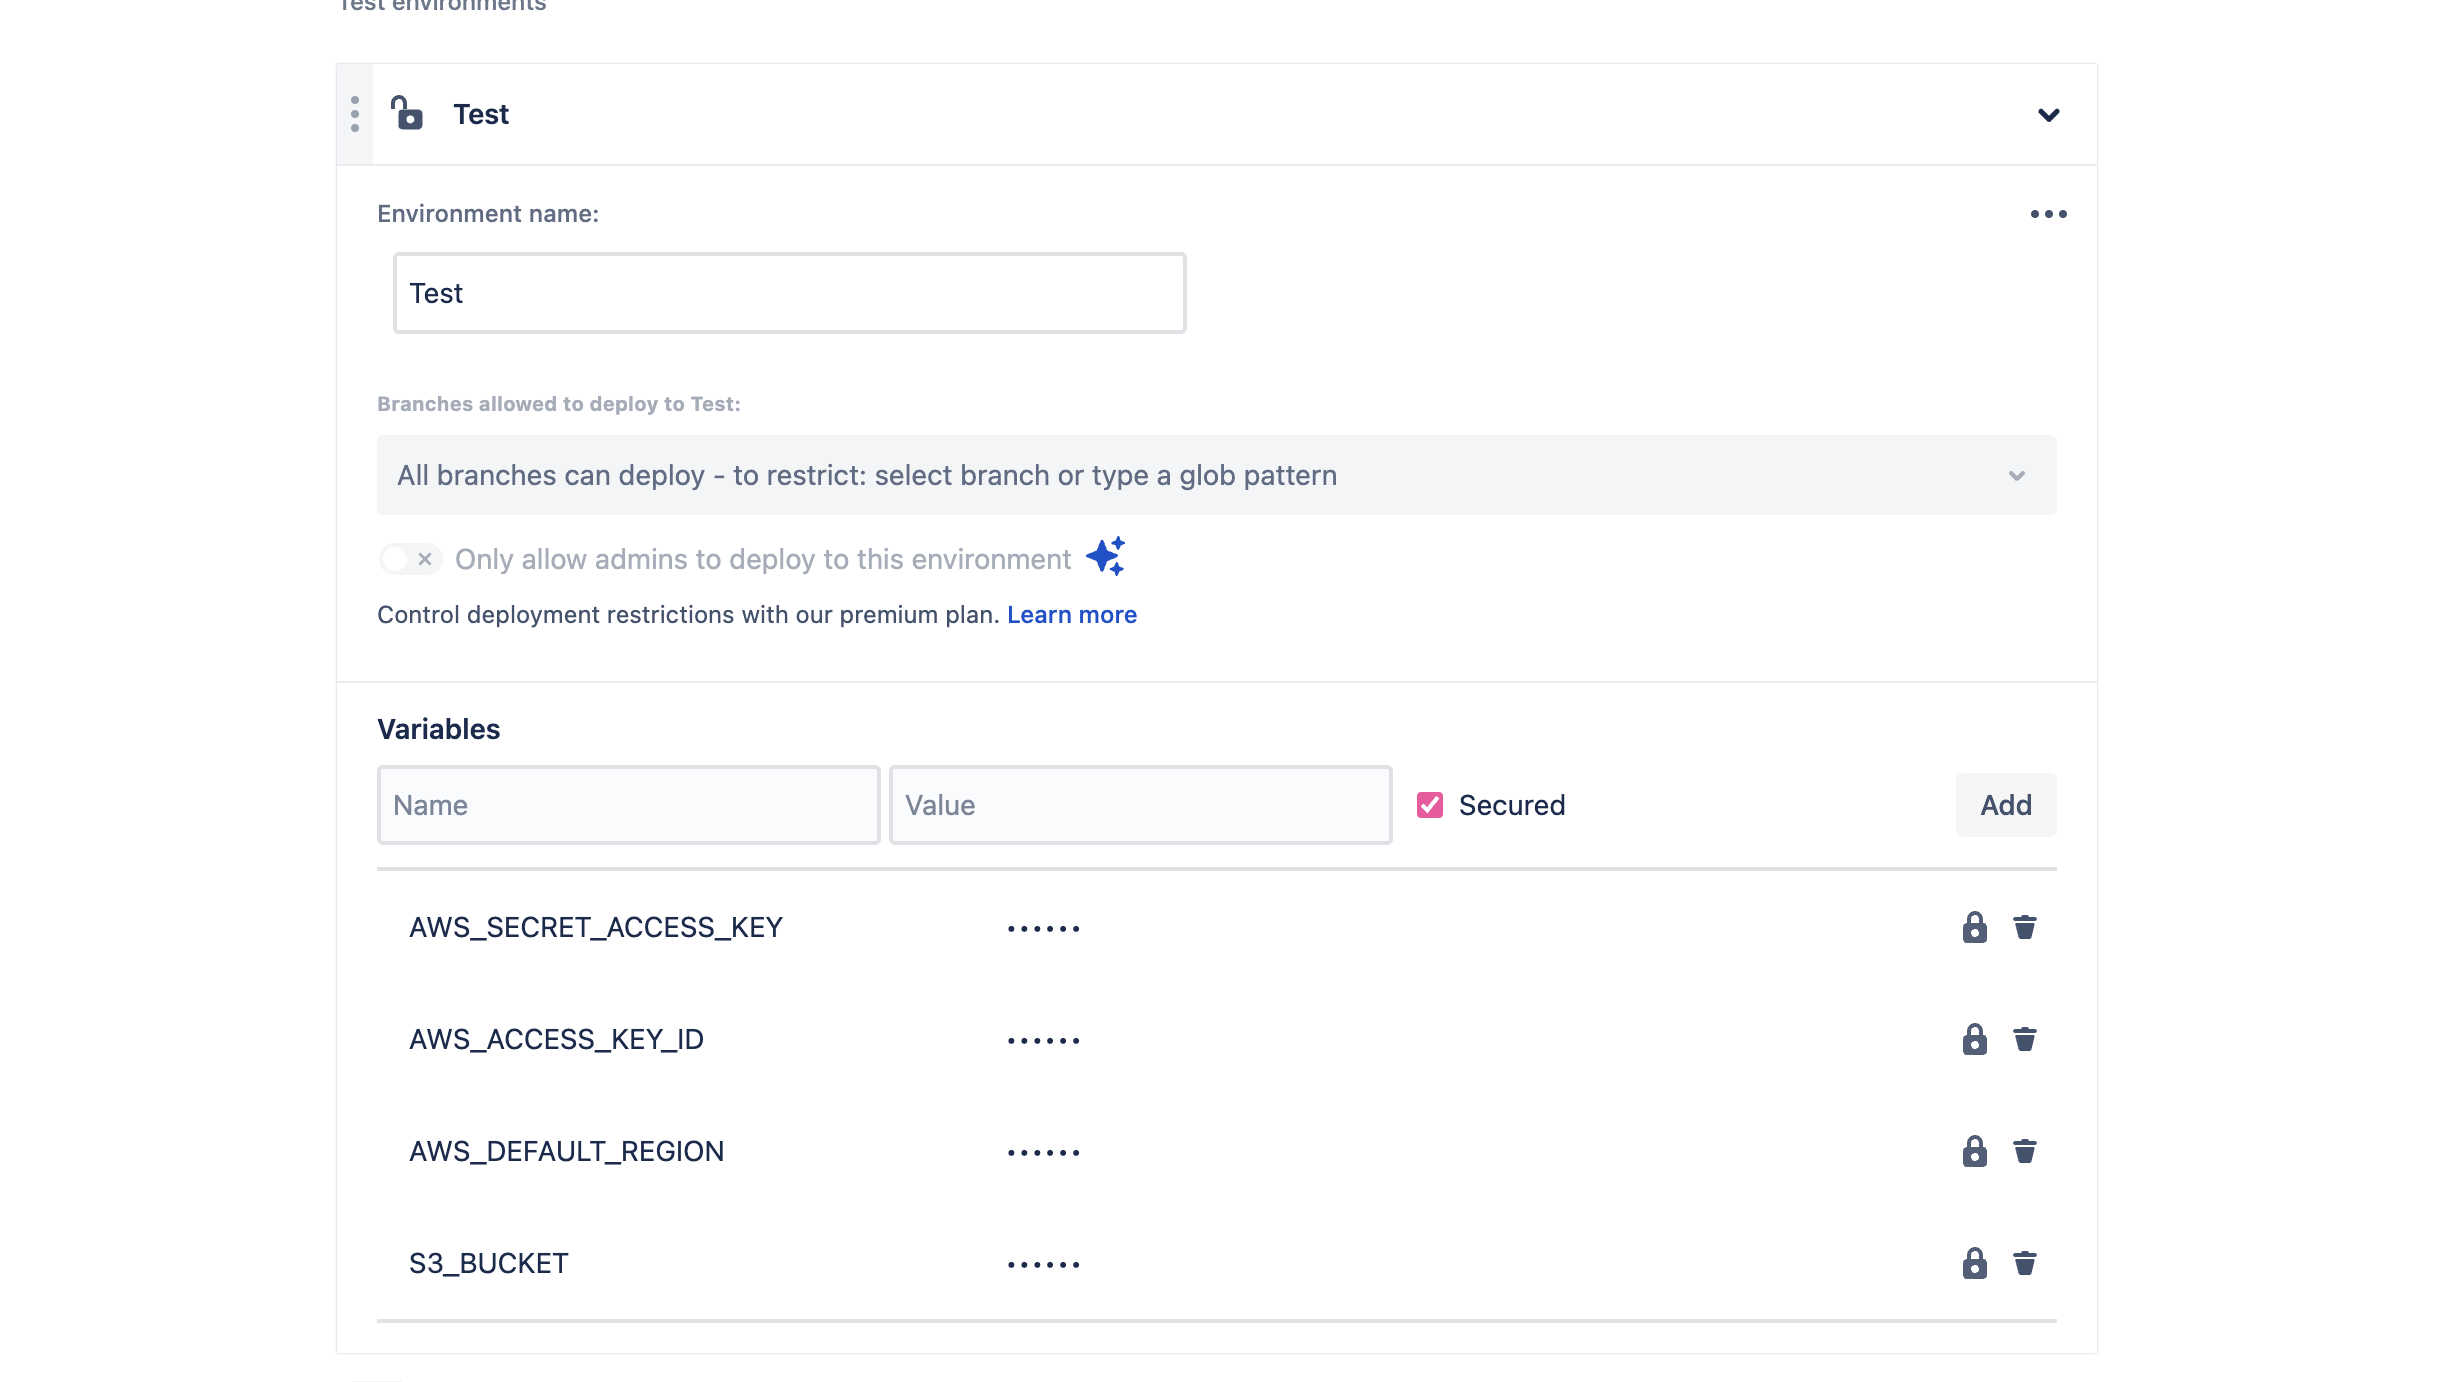The image size is (2450, 1382).
Task: Delete the AWS_SECRET_ACCESS_KEY variable
Action: tap(2025, 928)
